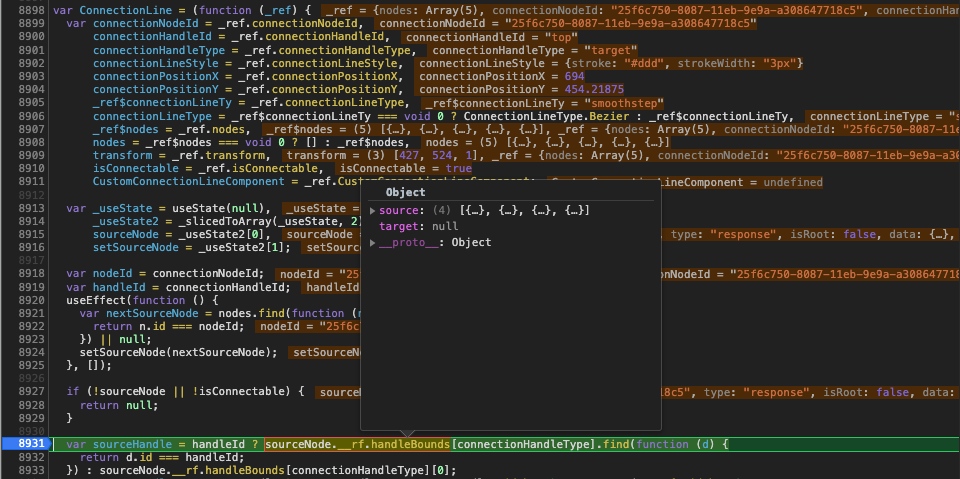Viewport: 960px width, 479px height.
Task: Click line number 8922 in the gutter
Action: pos(31,326)
